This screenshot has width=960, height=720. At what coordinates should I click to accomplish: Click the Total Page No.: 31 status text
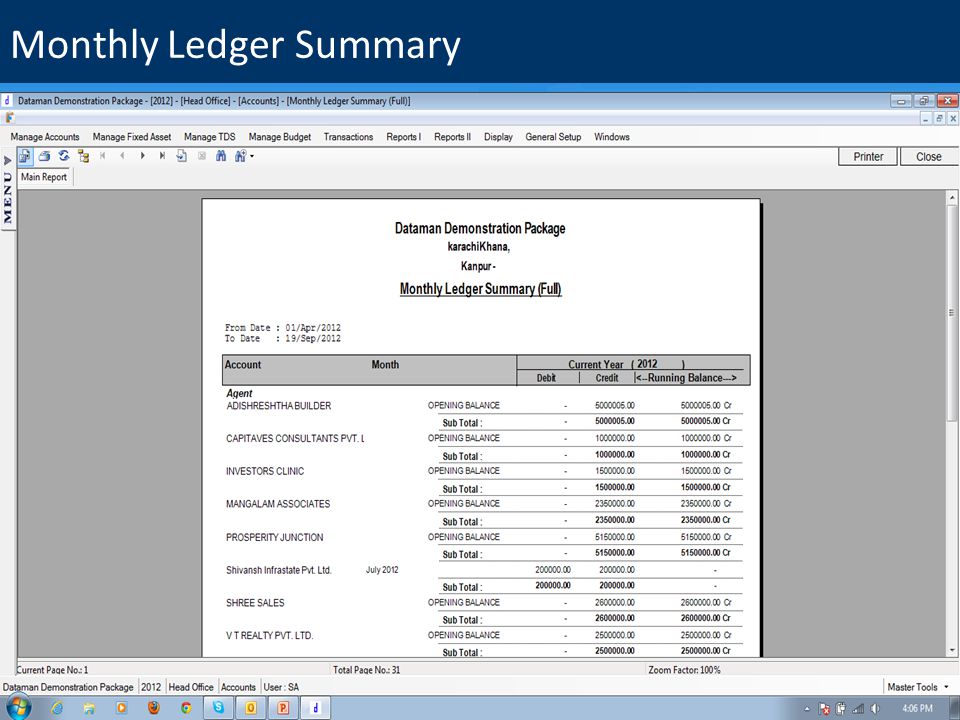pyautogui.click(x=366, y=670)
